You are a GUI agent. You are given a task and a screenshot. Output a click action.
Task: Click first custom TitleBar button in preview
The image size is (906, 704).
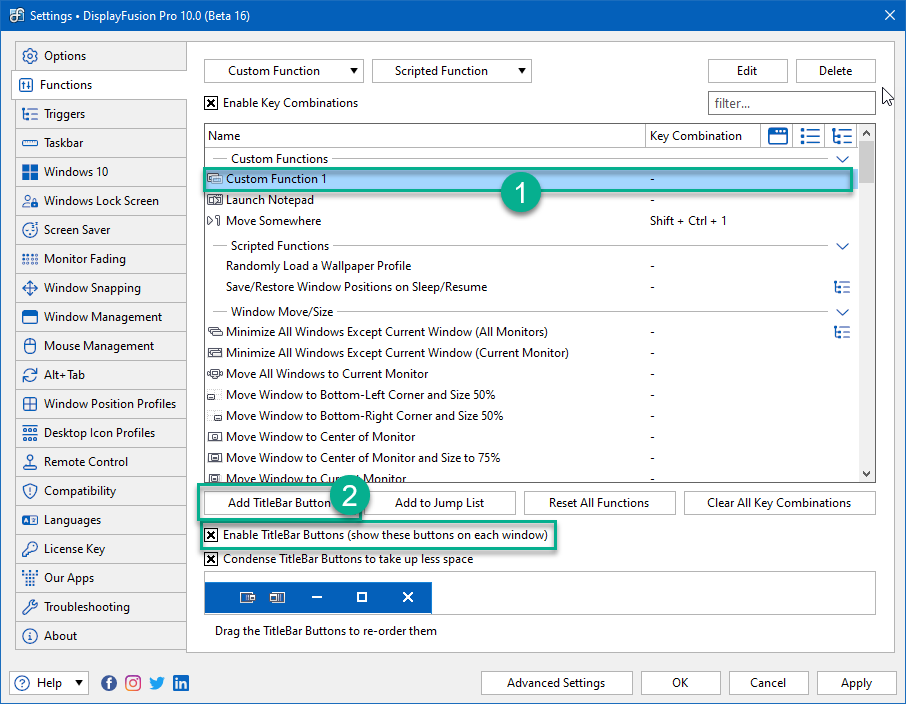pos(247,597)
